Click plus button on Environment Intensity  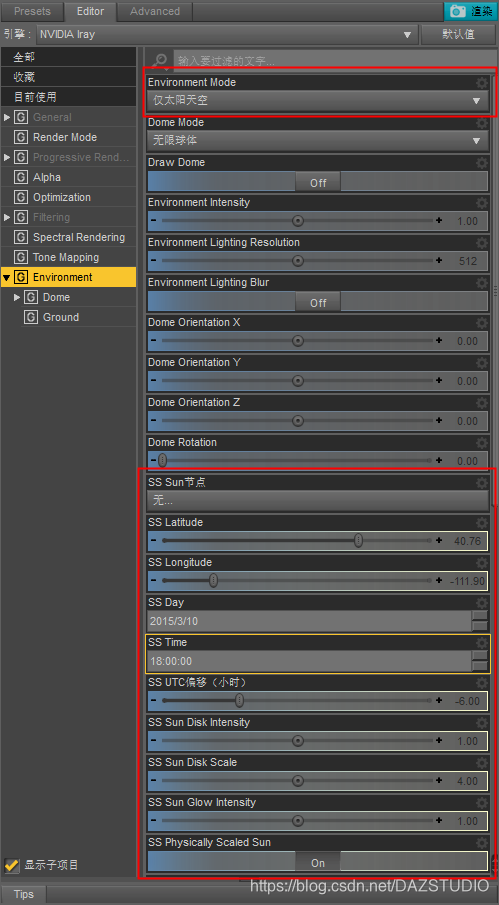tap(439, 220)
